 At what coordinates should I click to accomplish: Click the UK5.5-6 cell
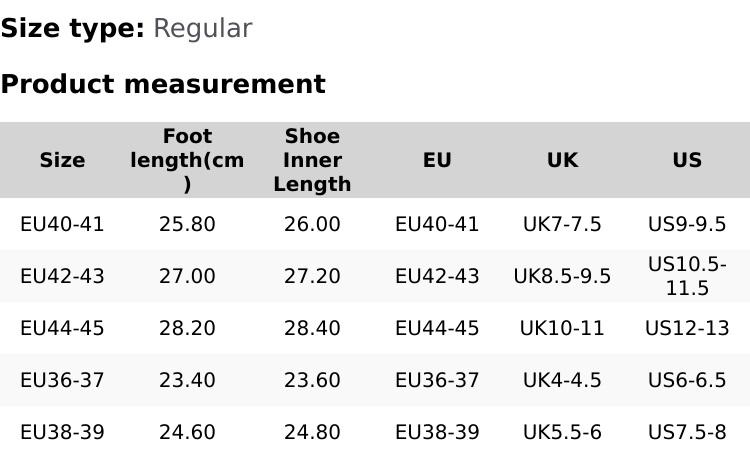click(562, 432)
